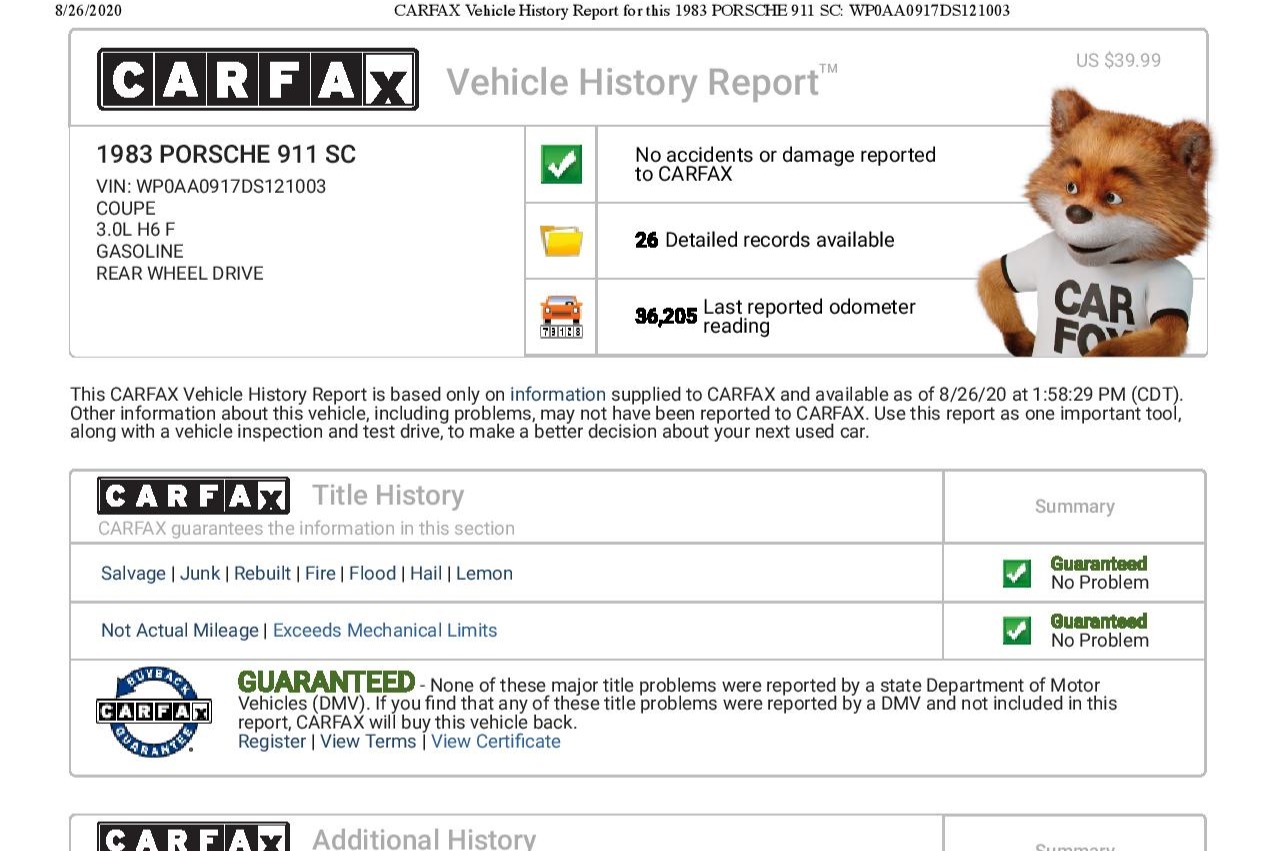Click the 'US $39.99' price text
This screenshot has width=1275, height=851.
pyautogui.click(x=1118, y=61)
